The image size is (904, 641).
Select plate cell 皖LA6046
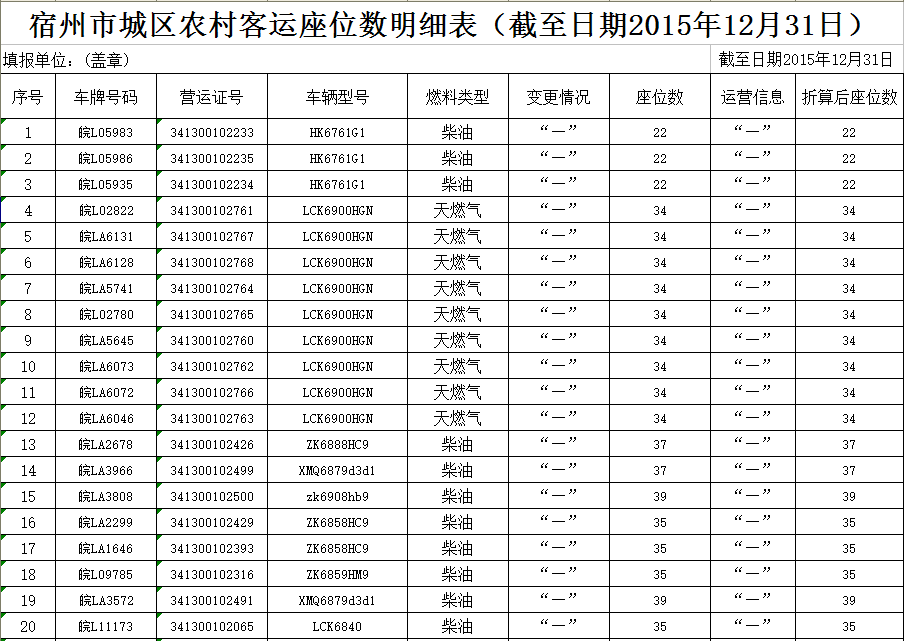coord(106,418)
